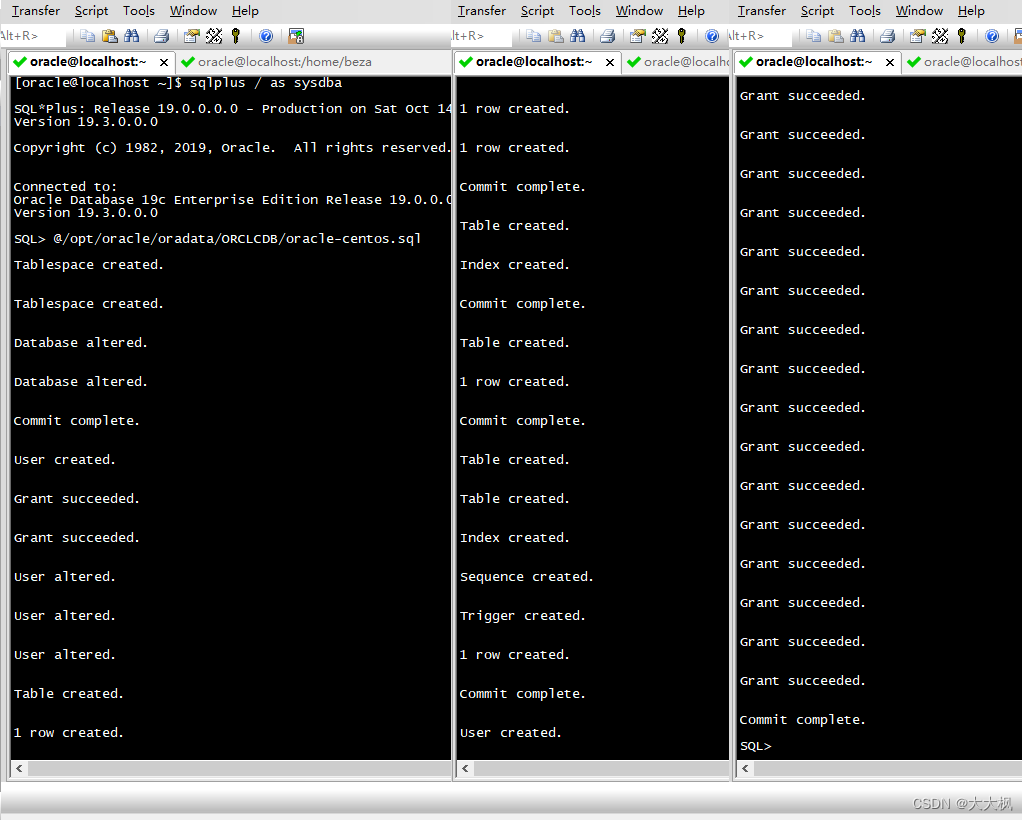Open Tools menu in left window
The width and height of the screenshot is (1028, 820).
click(x=139, y=11)
